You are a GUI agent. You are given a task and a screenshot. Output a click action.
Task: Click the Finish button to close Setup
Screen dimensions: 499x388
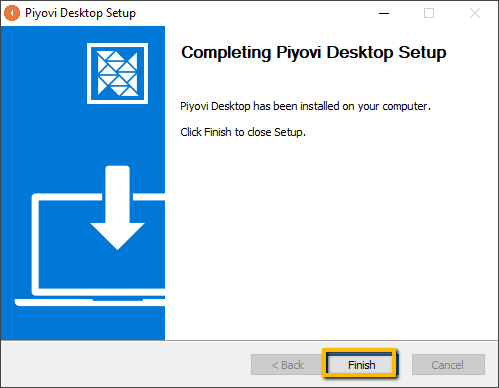point(360,364)
